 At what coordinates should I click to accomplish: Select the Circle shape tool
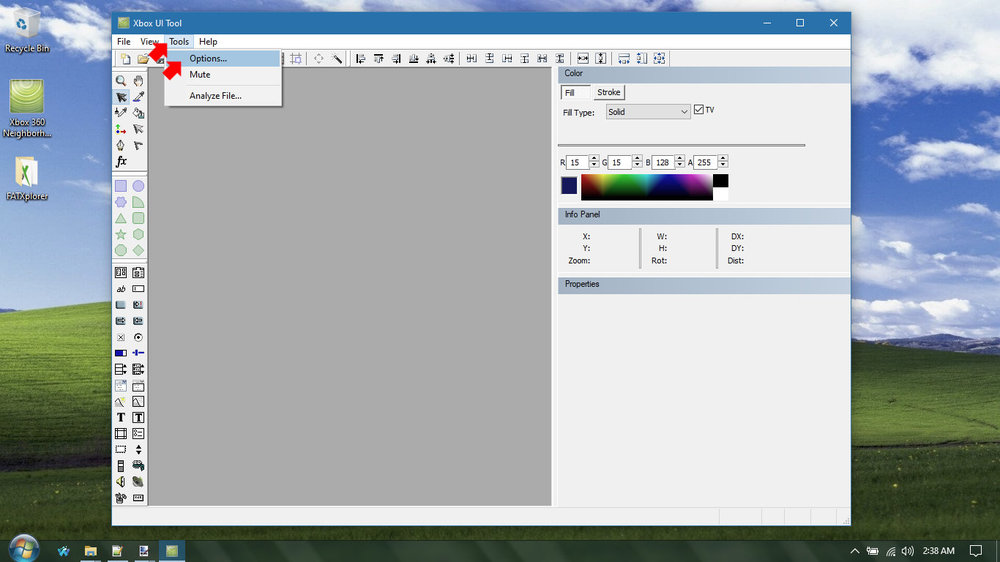138,186
